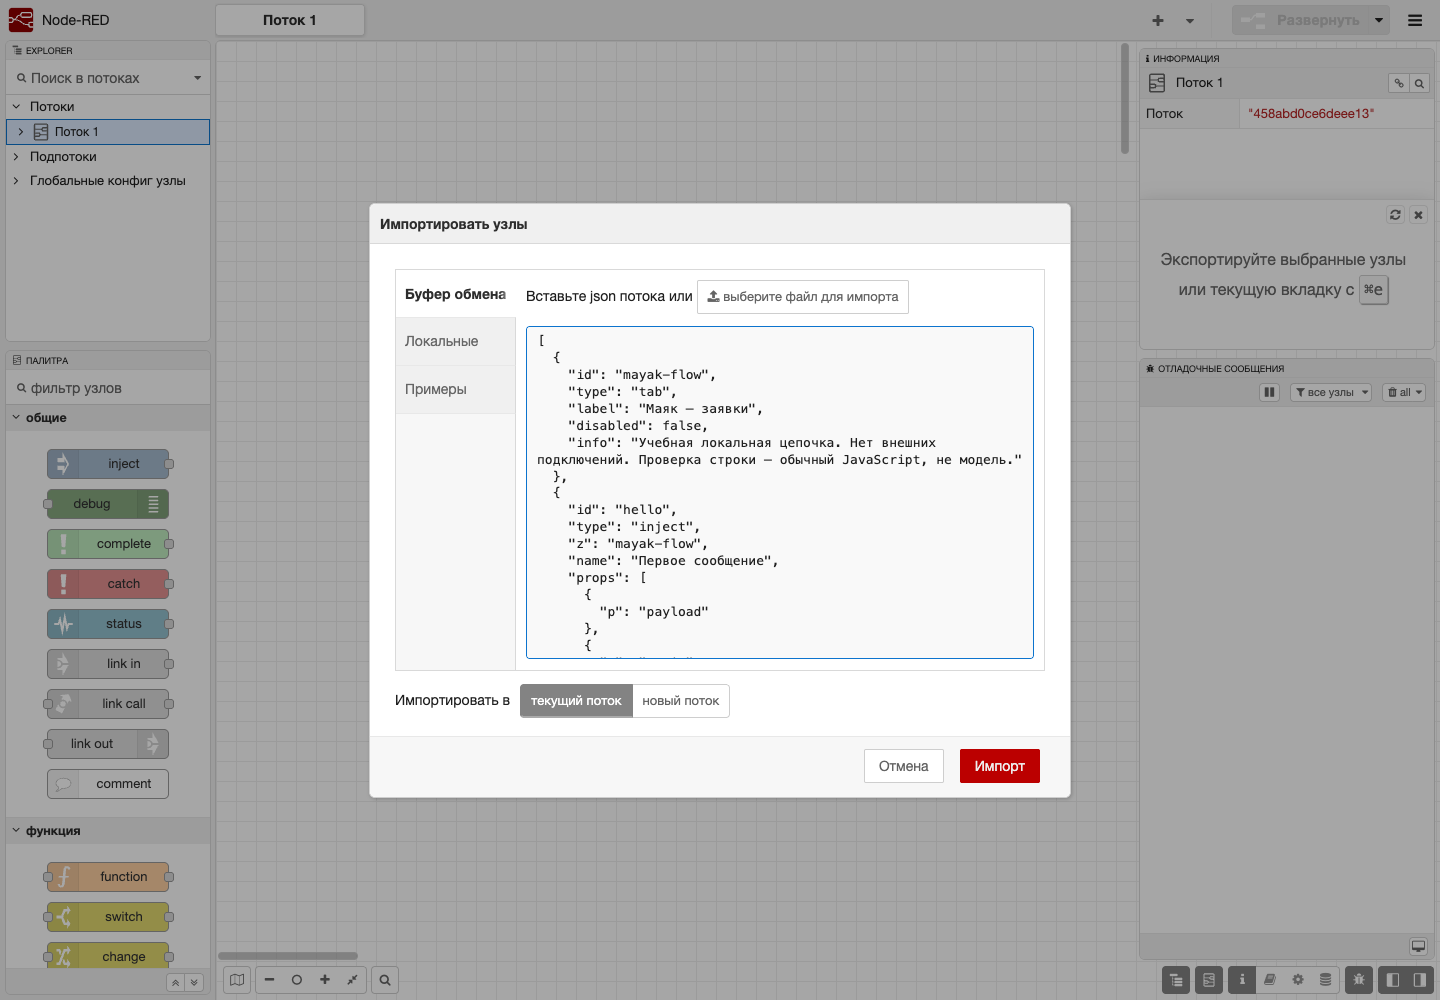Open the main hamburger menu
This screenshot has width=1440, height=1000.
click(1415, 20)
